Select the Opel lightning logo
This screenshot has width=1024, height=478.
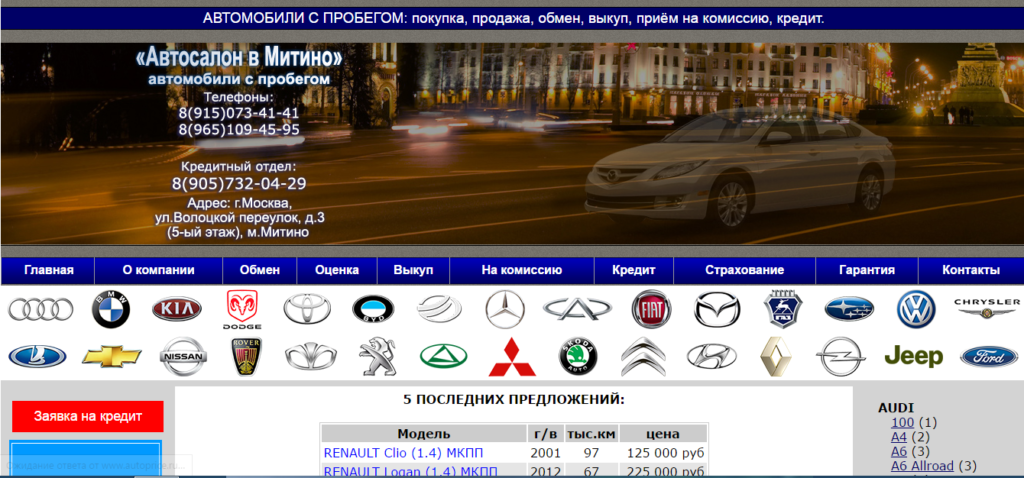pyautogui.click(x=841, y=357)
